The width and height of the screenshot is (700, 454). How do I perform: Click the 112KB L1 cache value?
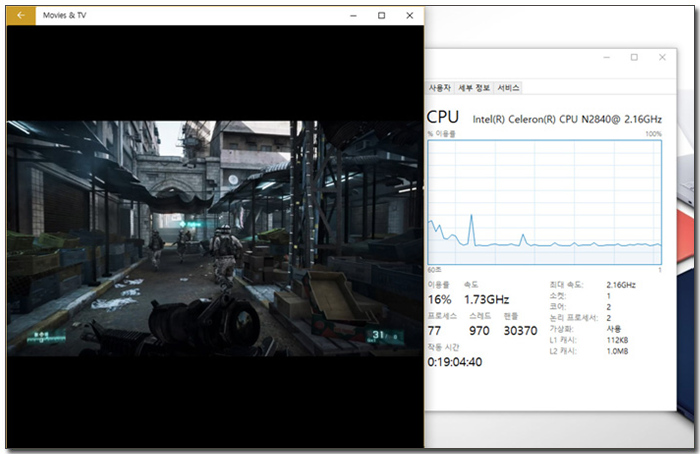(617, 340)
